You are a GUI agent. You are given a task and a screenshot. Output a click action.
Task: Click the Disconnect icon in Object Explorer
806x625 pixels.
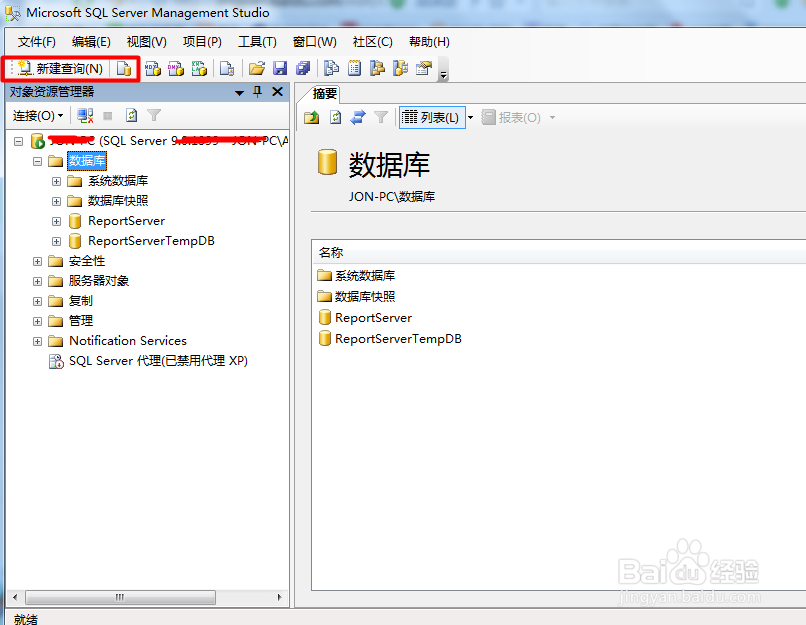point(85,116)
